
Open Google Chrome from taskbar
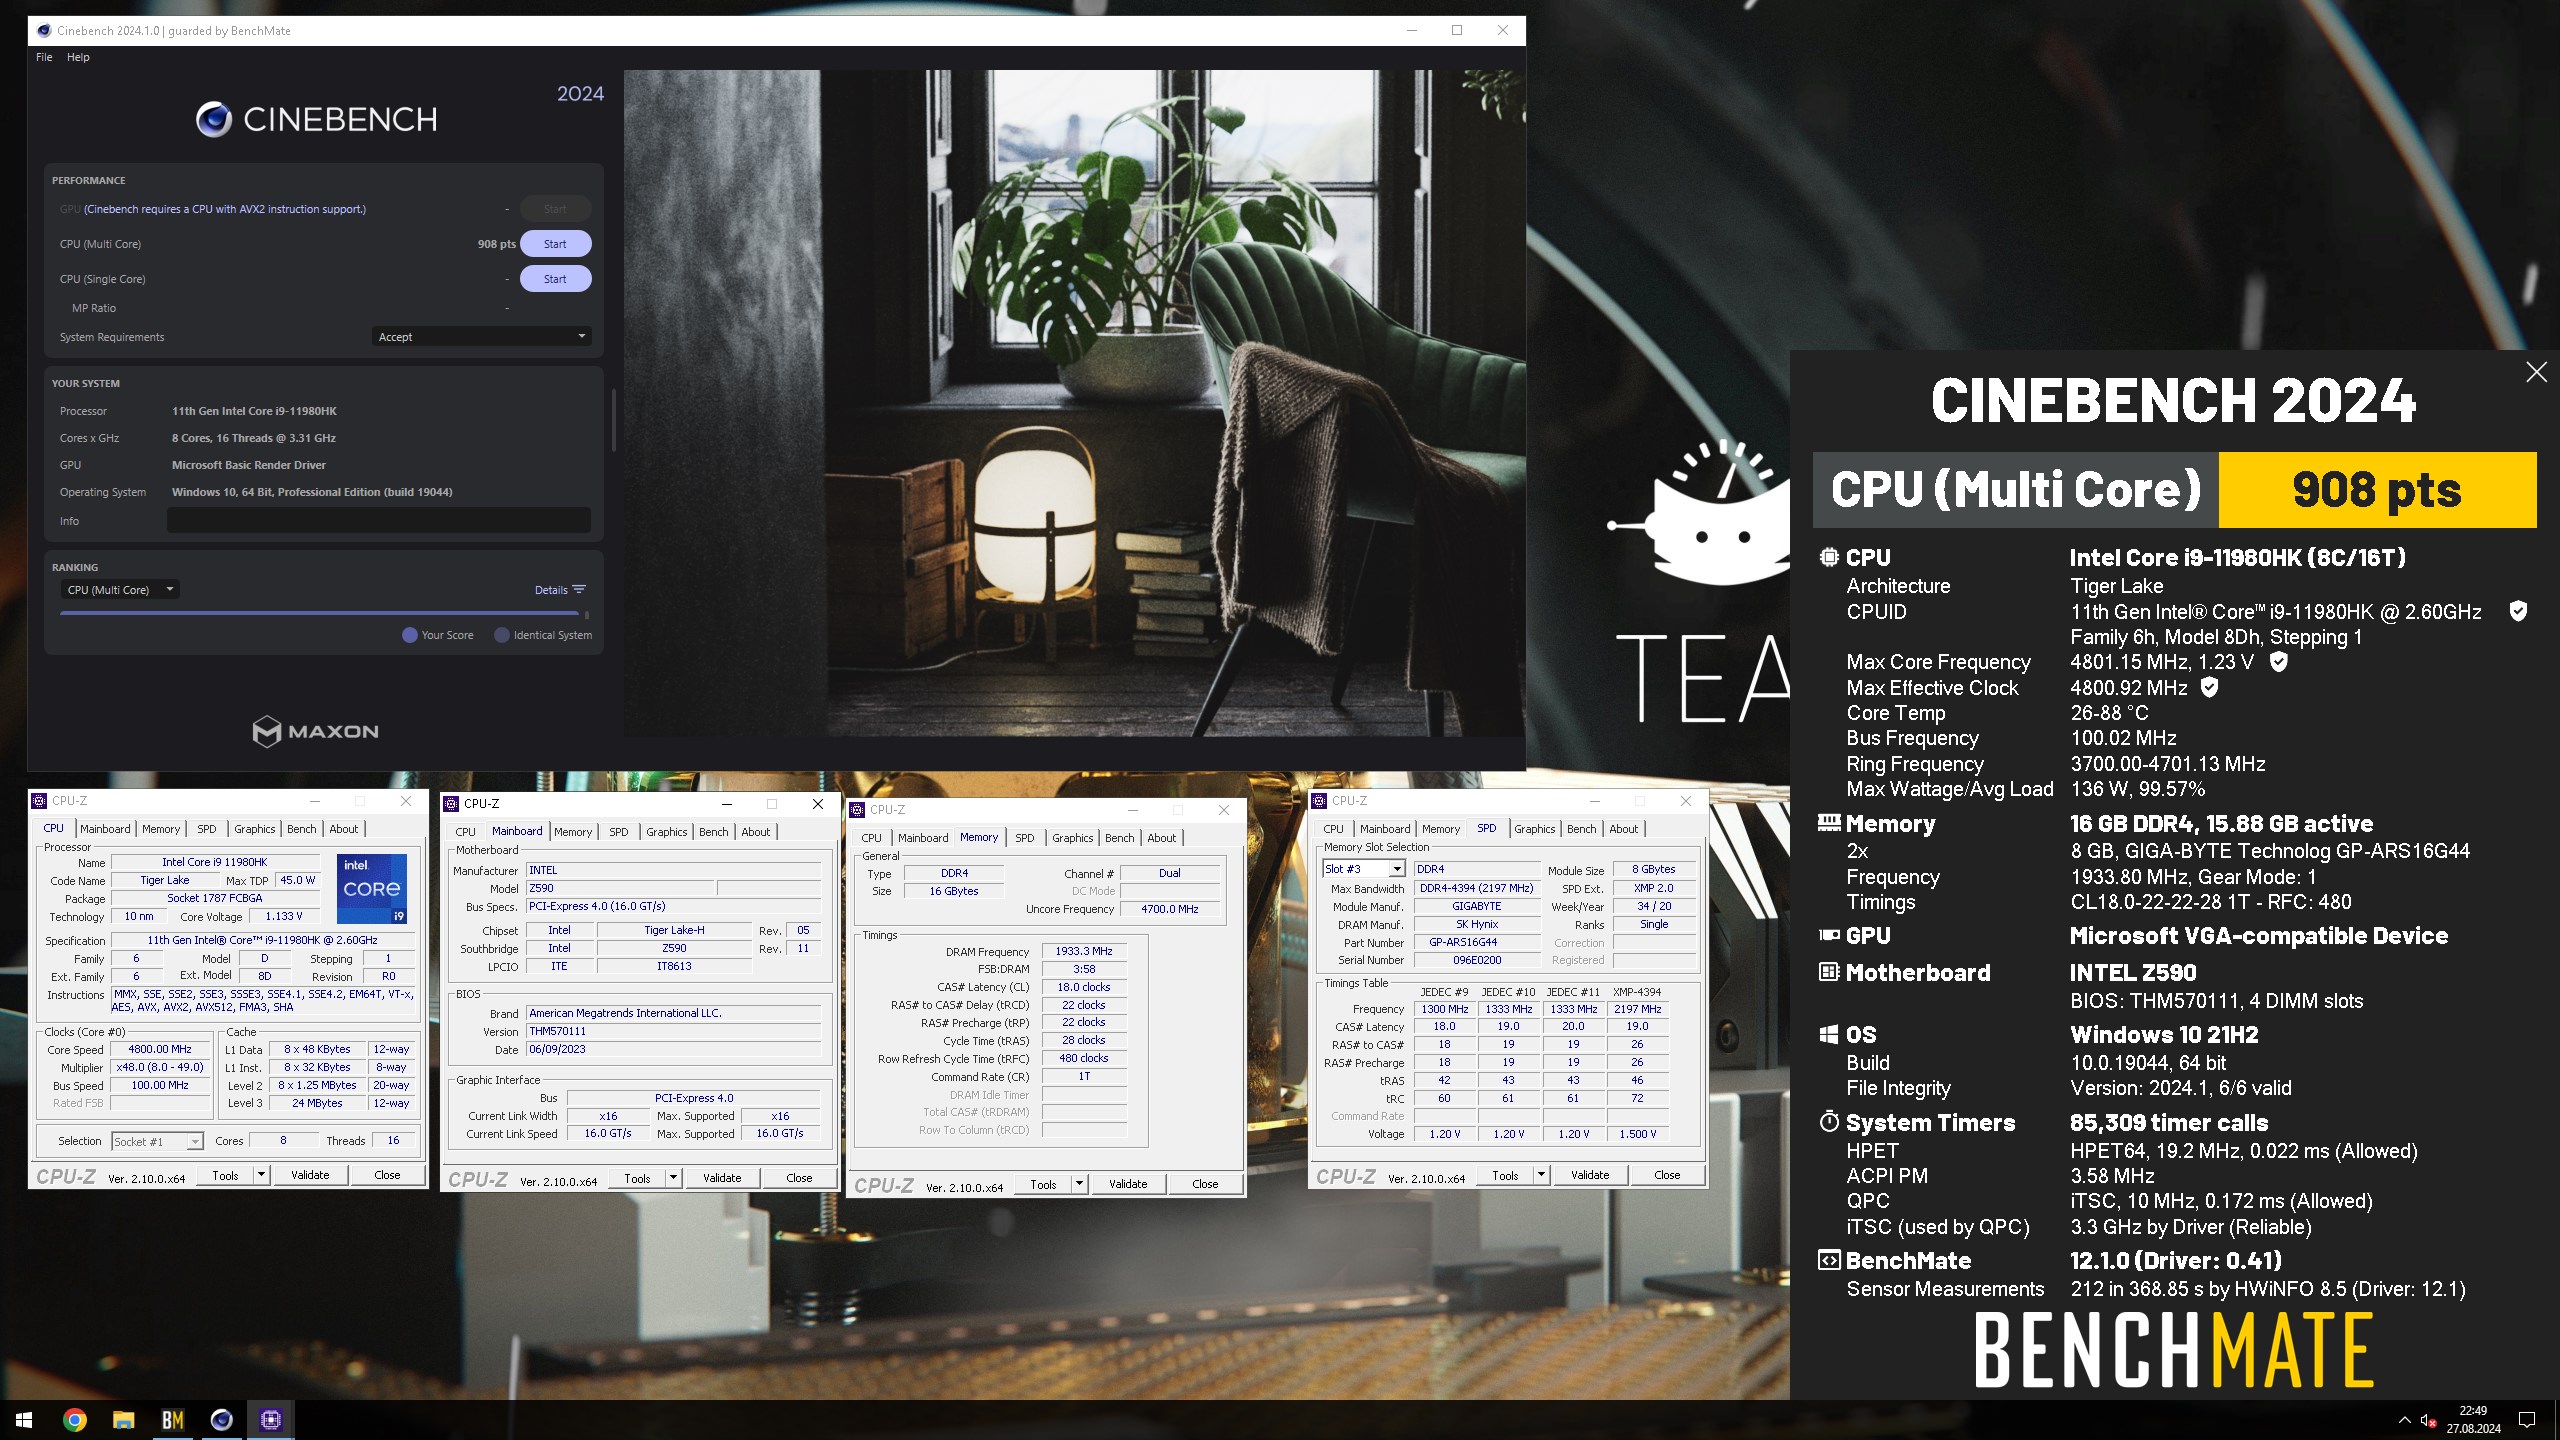click(74, 1420)
